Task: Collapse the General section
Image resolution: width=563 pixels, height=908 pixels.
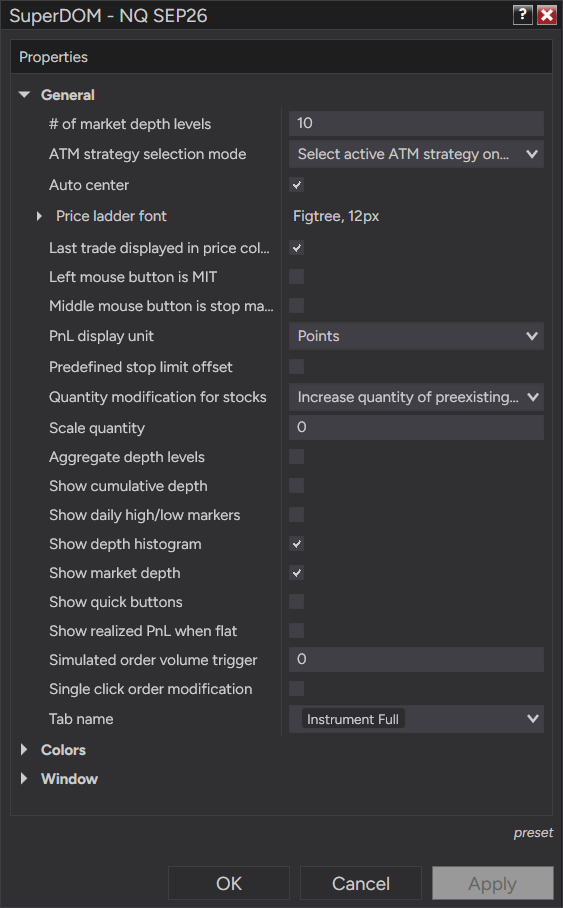Action: click(x=24, y=94)
